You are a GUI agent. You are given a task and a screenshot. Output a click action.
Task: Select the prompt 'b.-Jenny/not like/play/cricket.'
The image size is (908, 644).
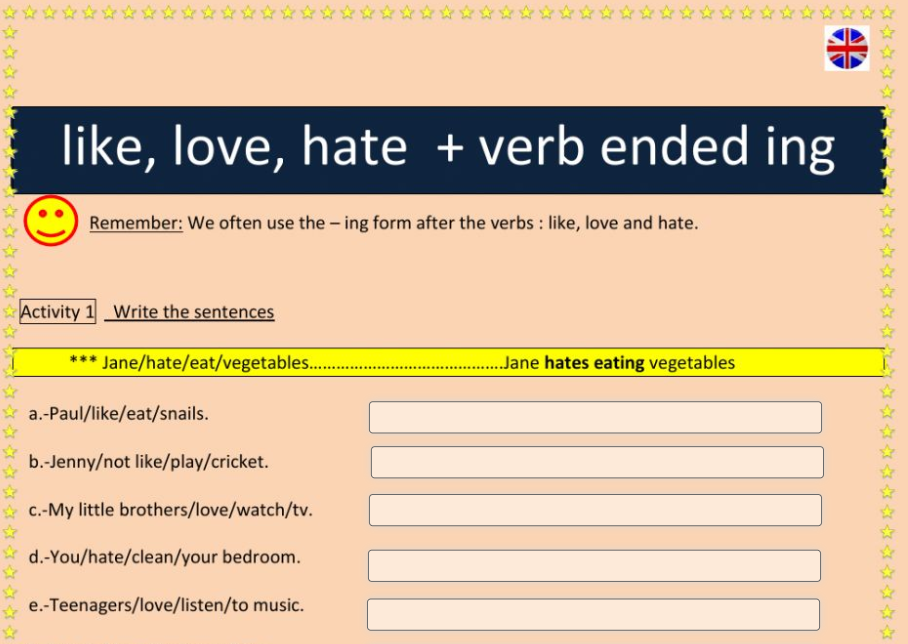tap(149, 462)
